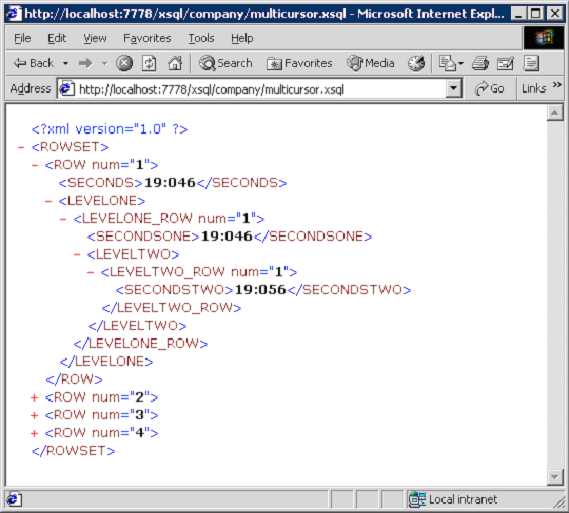Expand ROW num="2" element
Viewport: 569px width, 513px height.
[35, 398]
